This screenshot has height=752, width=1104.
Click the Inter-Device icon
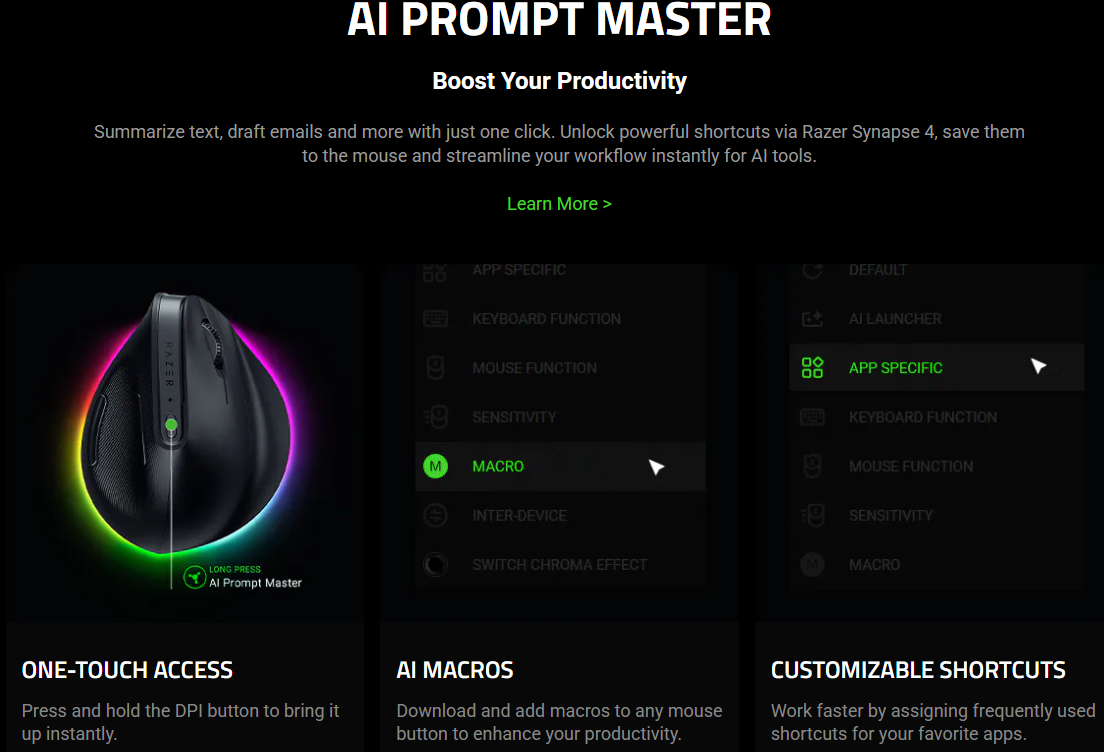[x=435, y=515]
